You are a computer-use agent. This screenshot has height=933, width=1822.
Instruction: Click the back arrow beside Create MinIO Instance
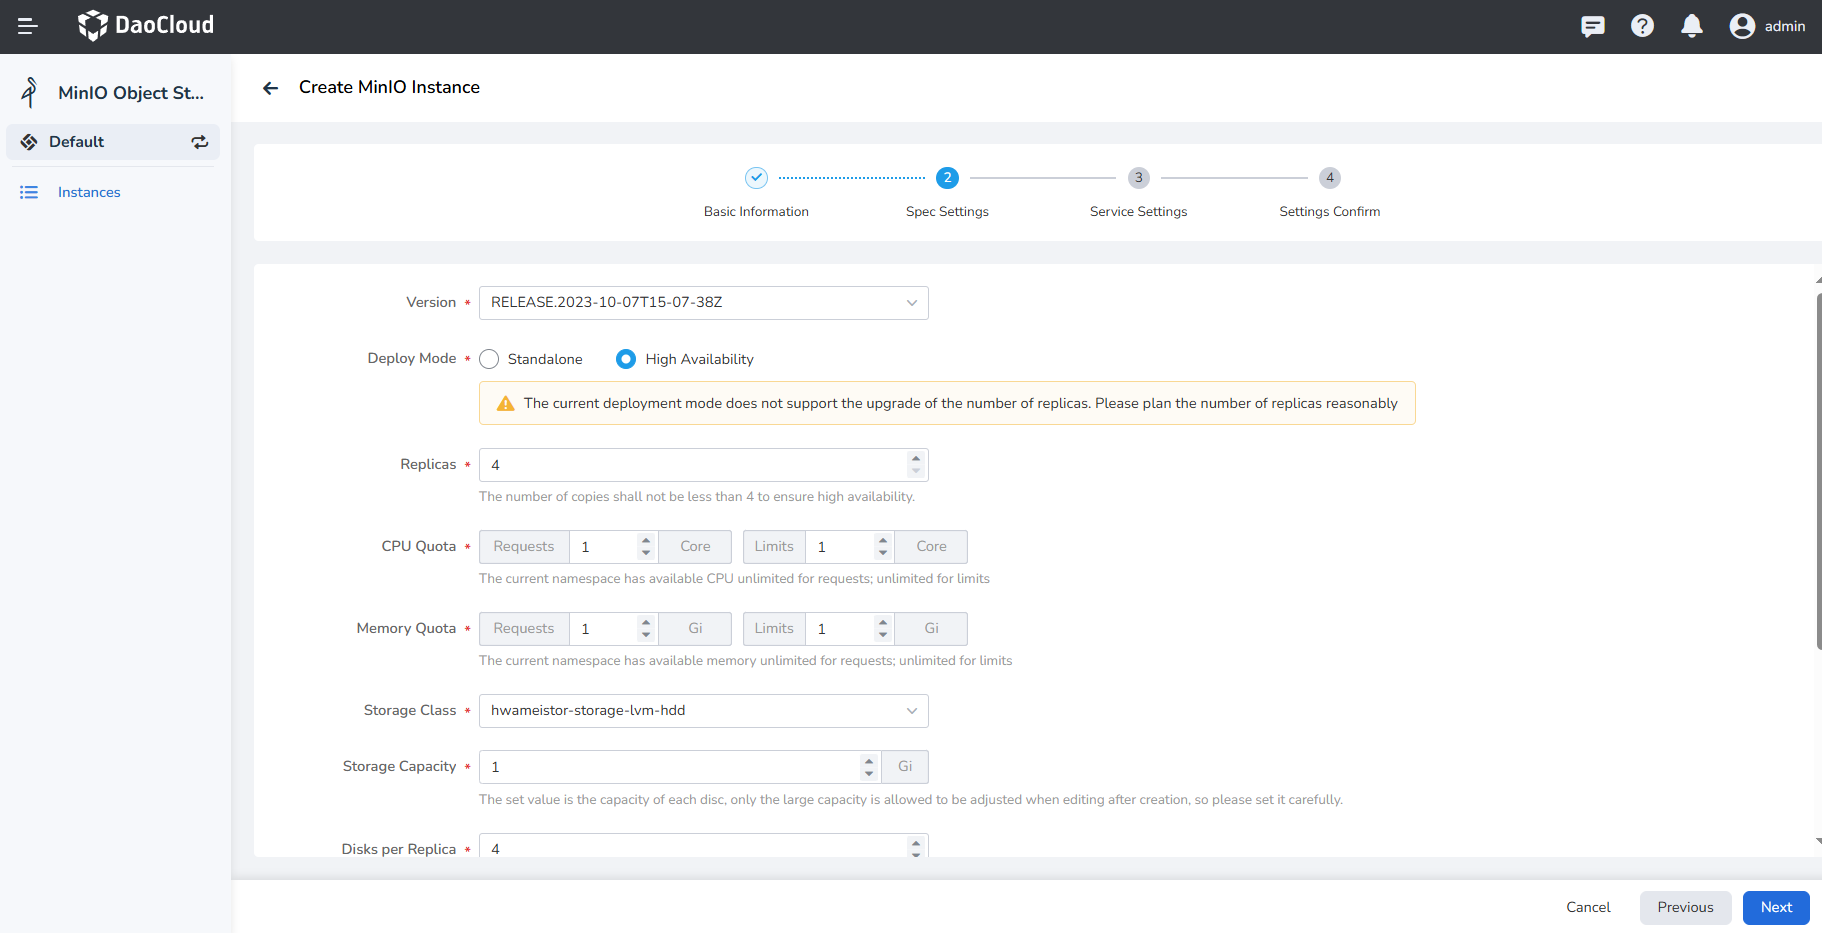coord(270,88)
